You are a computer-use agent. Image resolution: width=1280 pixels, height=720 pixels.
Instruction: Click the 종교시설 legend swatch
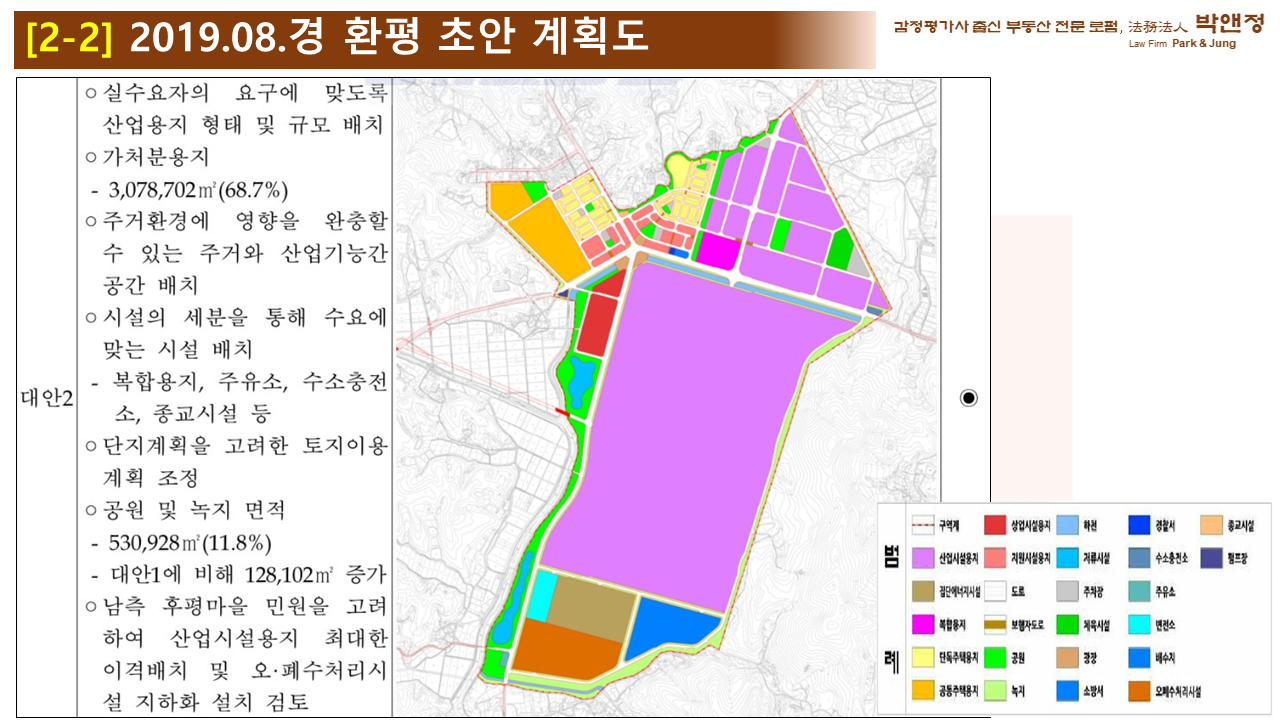[x=1213, y=525]
